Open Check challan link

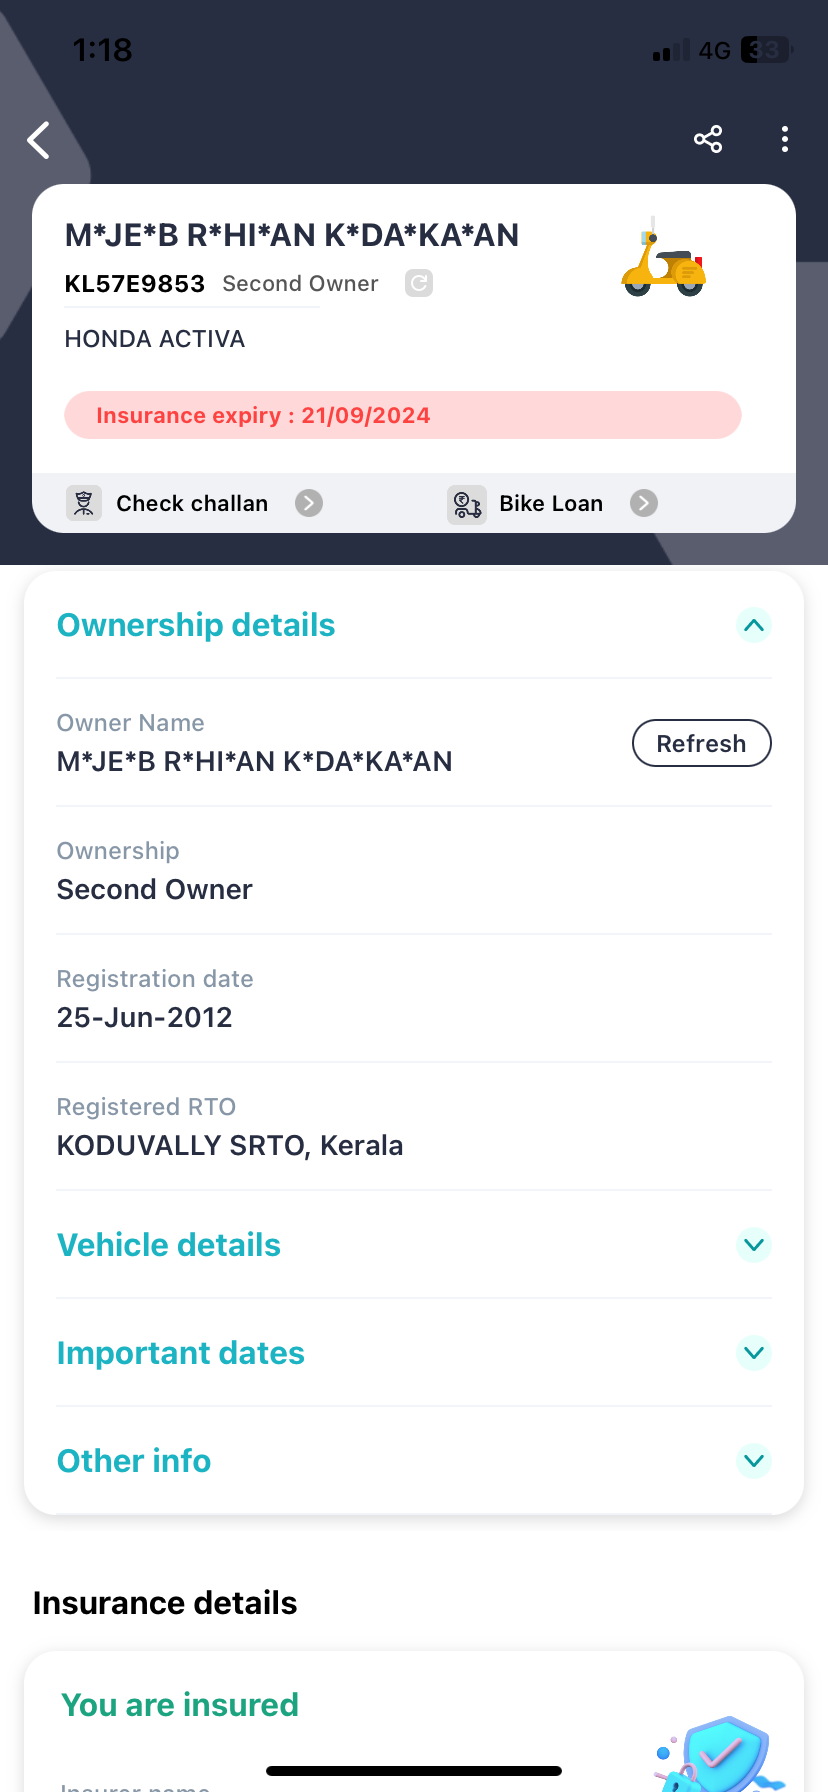click(192, 503)
